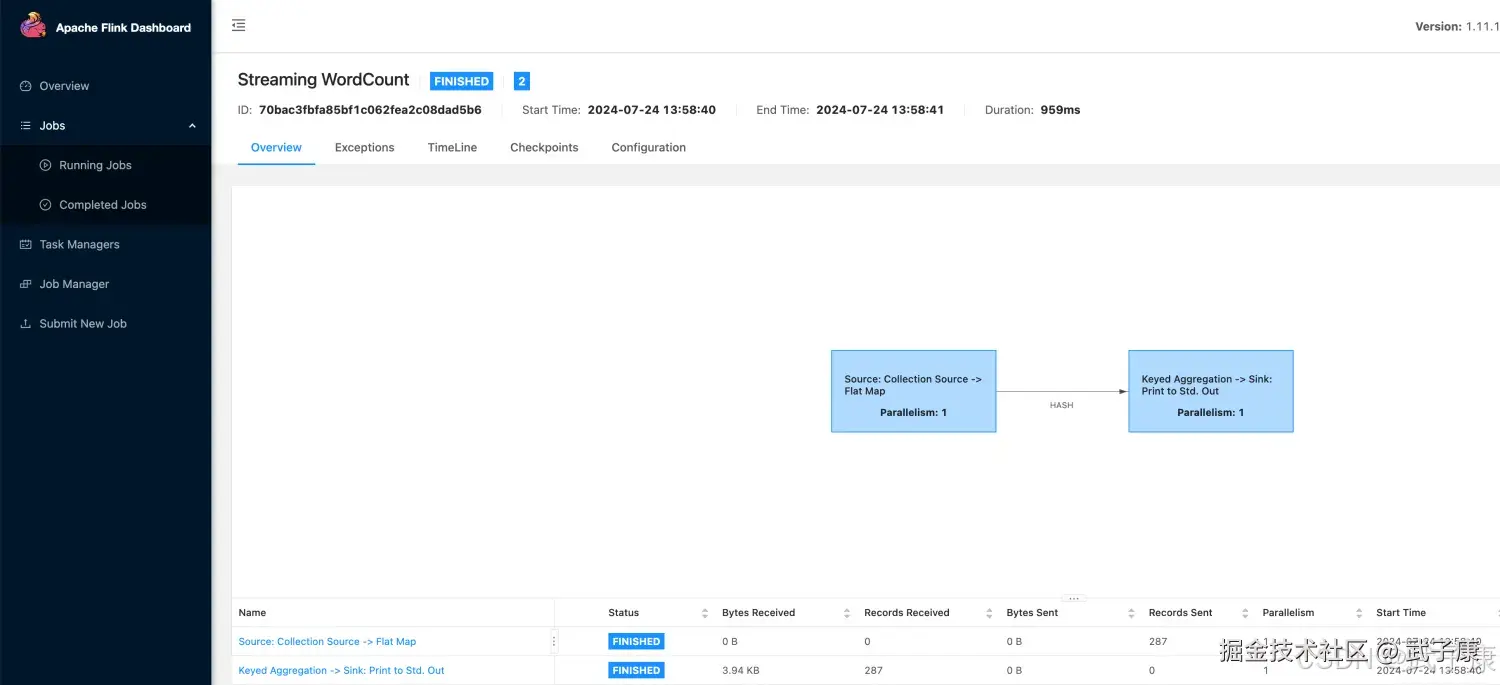Click the Job Manager build icon
The image size is (1500, 685).
[x=26, y=284]
